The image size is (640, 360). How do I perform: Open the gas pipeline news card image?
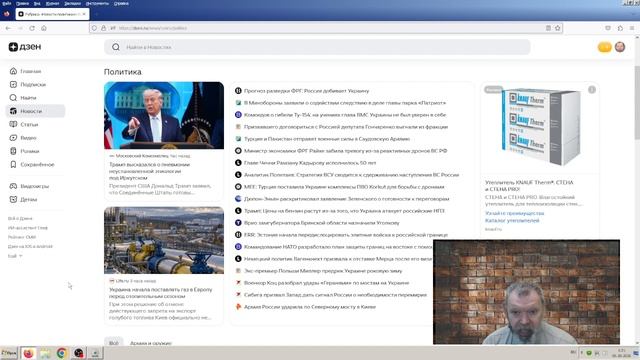(x=164, y=240)
